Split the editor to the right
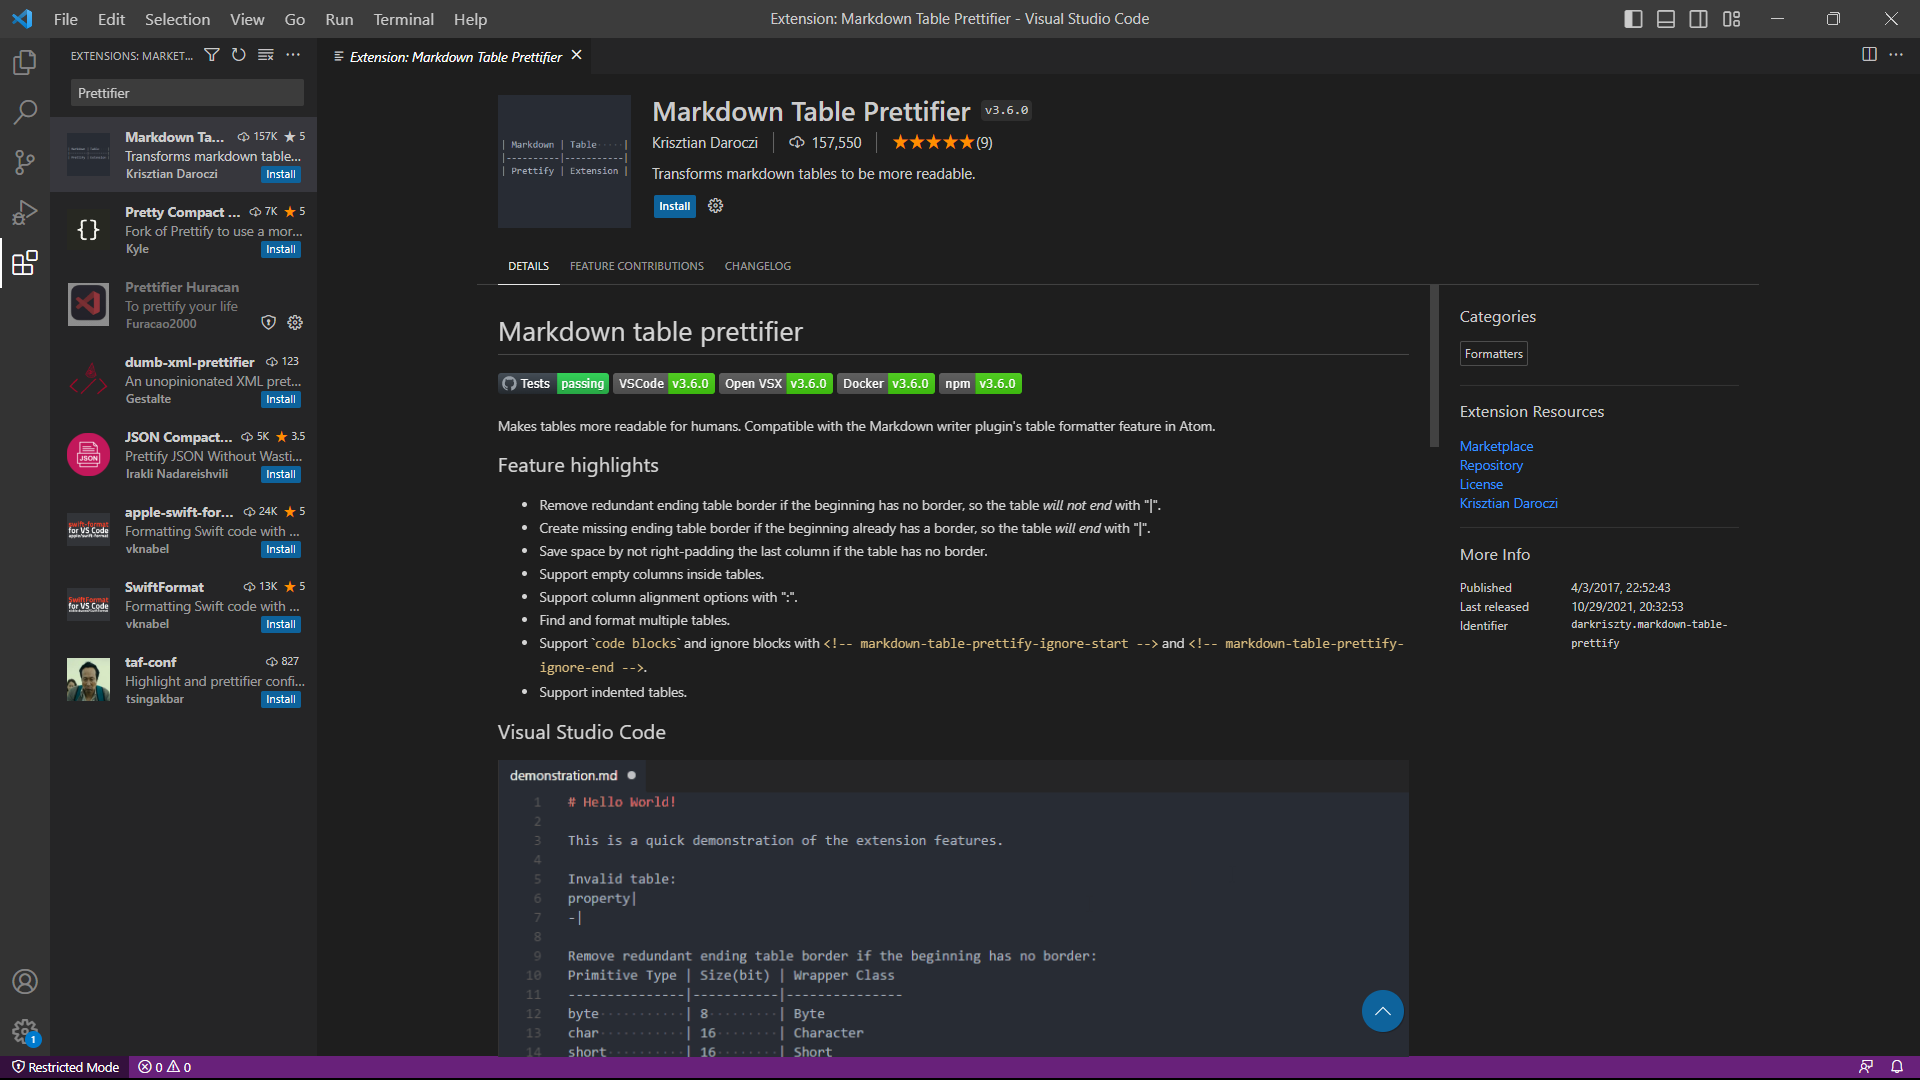1920x1080 pixels. pyautogui.click(x=1869, y=55)
